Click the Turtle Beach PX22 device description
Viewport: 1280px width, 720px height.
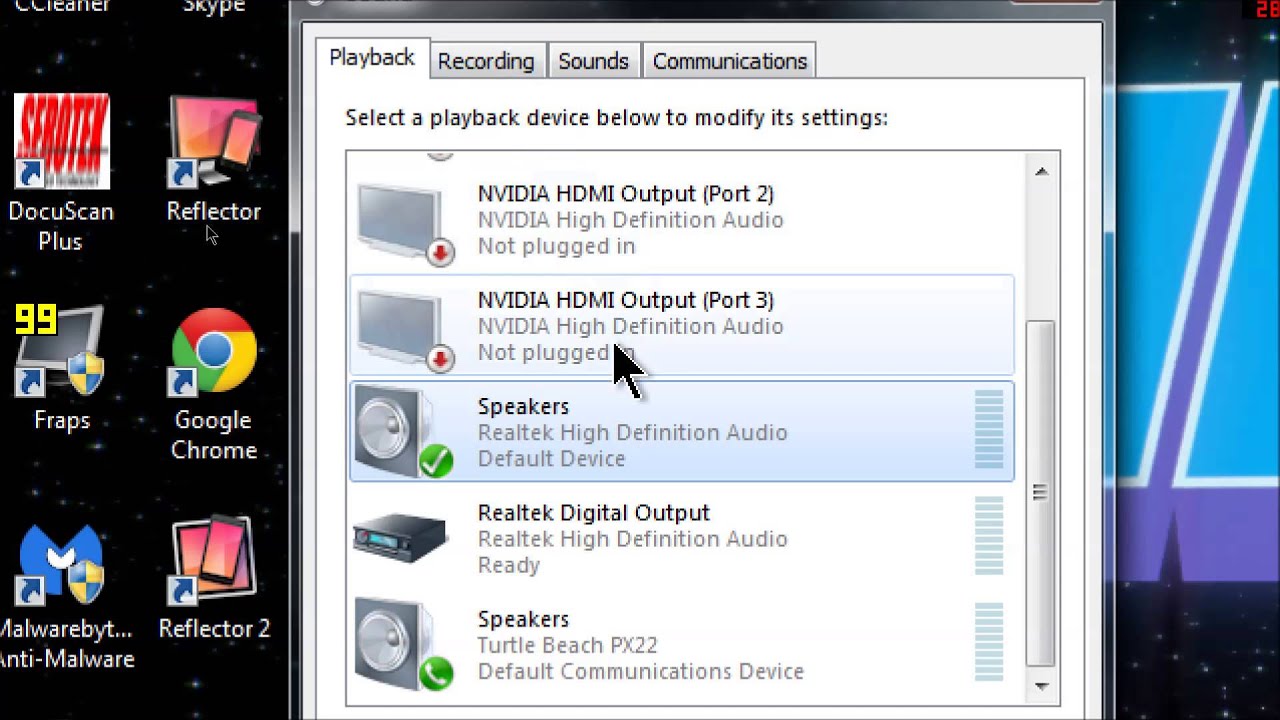click(568, 646)
